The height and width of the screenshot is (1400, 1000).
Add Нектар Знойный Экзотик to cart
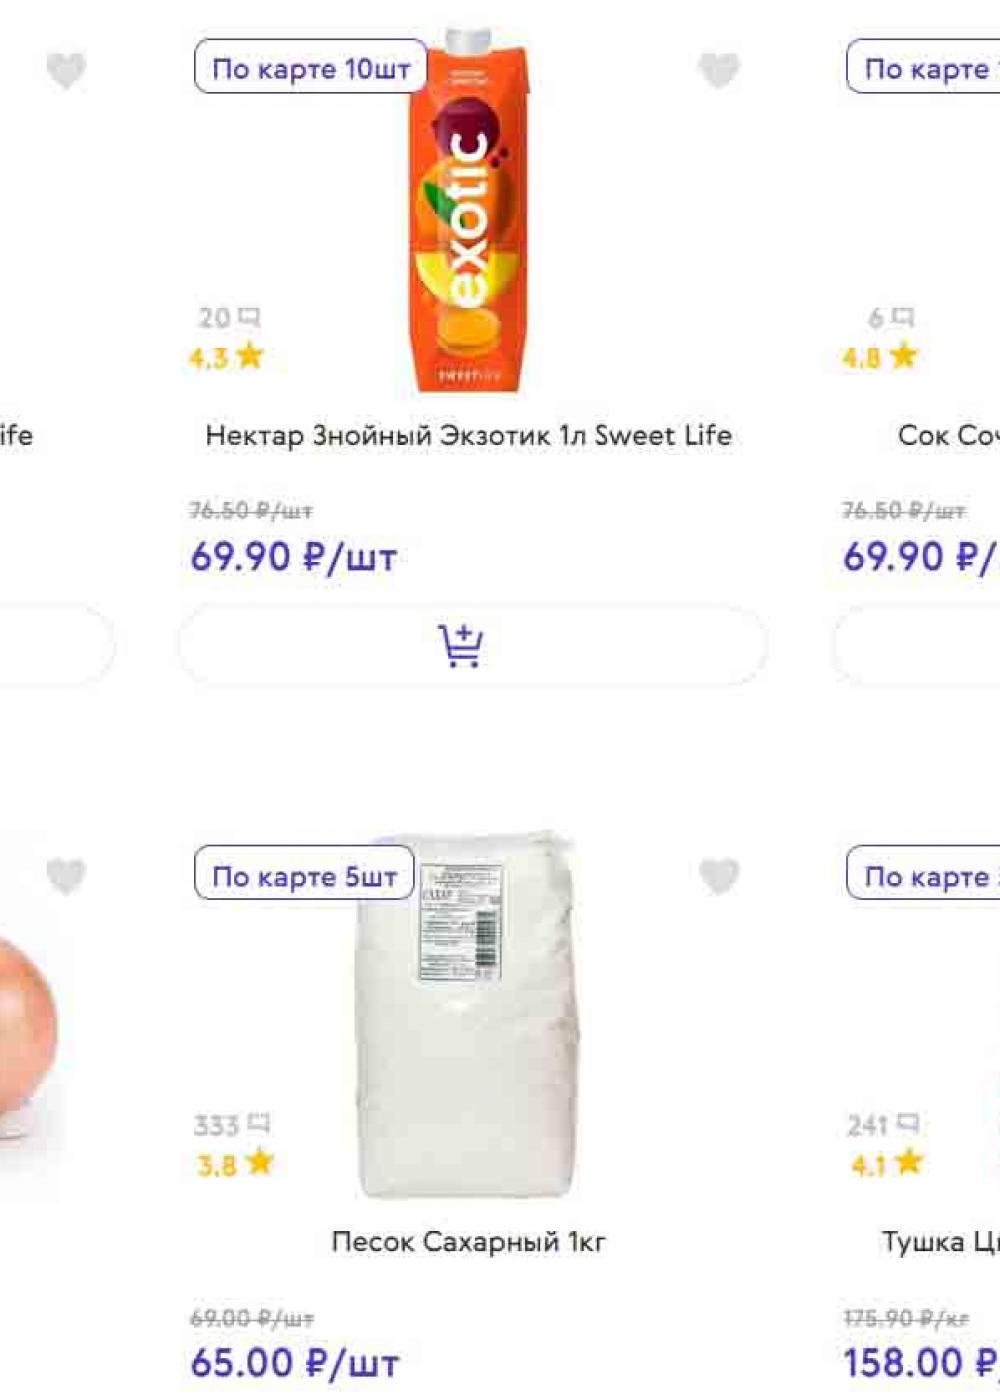(x=473, y=645)
